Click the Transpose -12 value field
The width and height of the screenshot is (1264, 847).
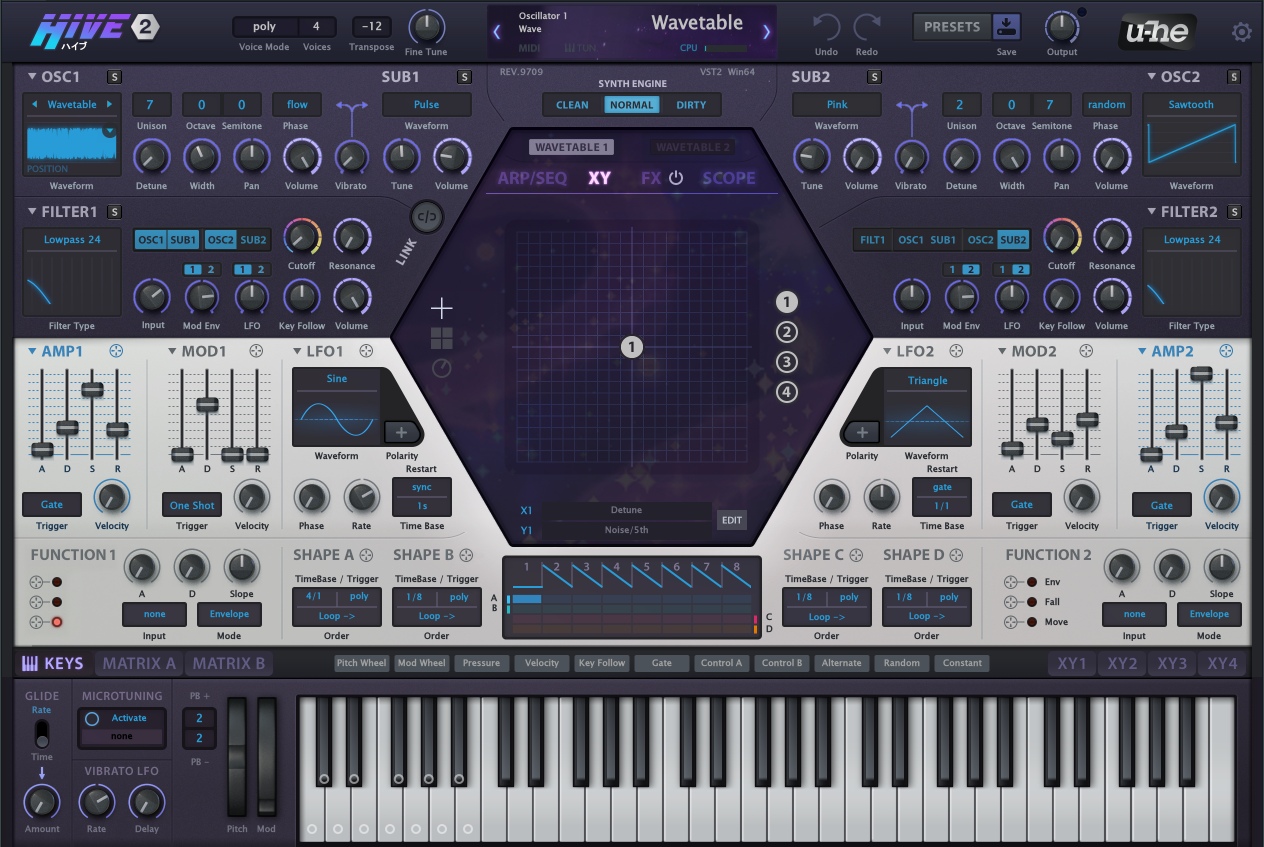tap(372, 27)
